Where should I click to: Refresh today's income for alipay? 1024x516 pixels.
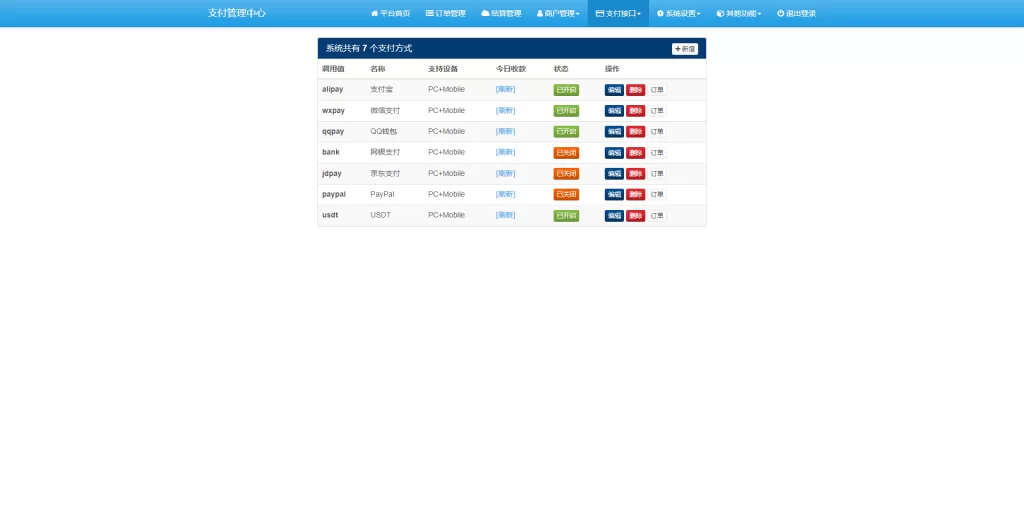[505, 90]
